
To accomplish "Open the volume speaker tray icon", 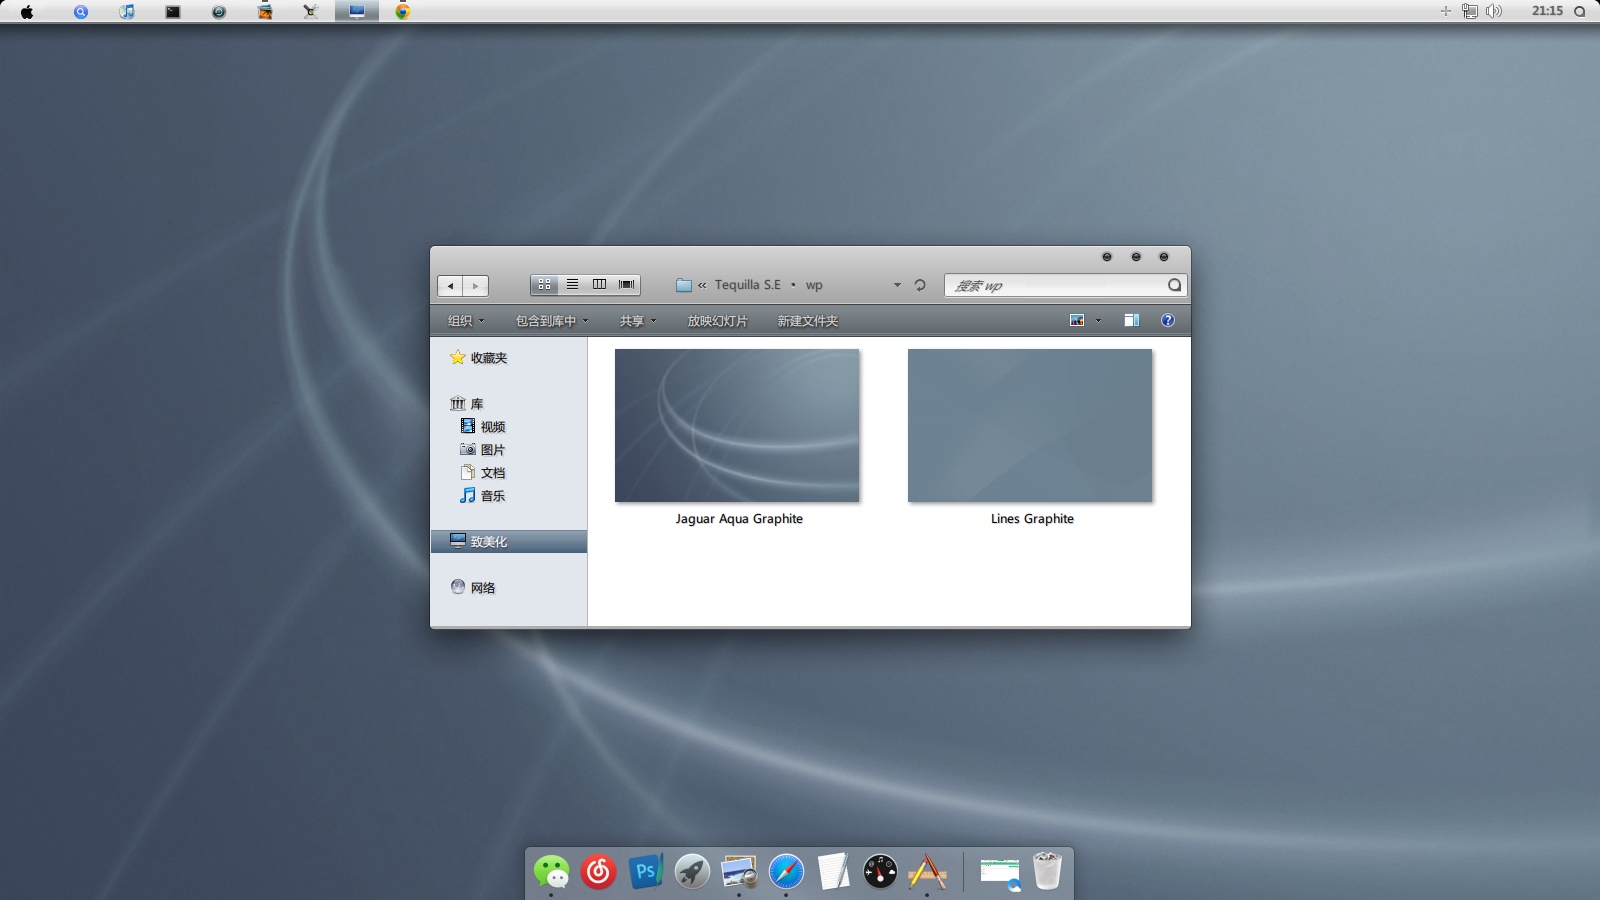I will pos(1494,11).
